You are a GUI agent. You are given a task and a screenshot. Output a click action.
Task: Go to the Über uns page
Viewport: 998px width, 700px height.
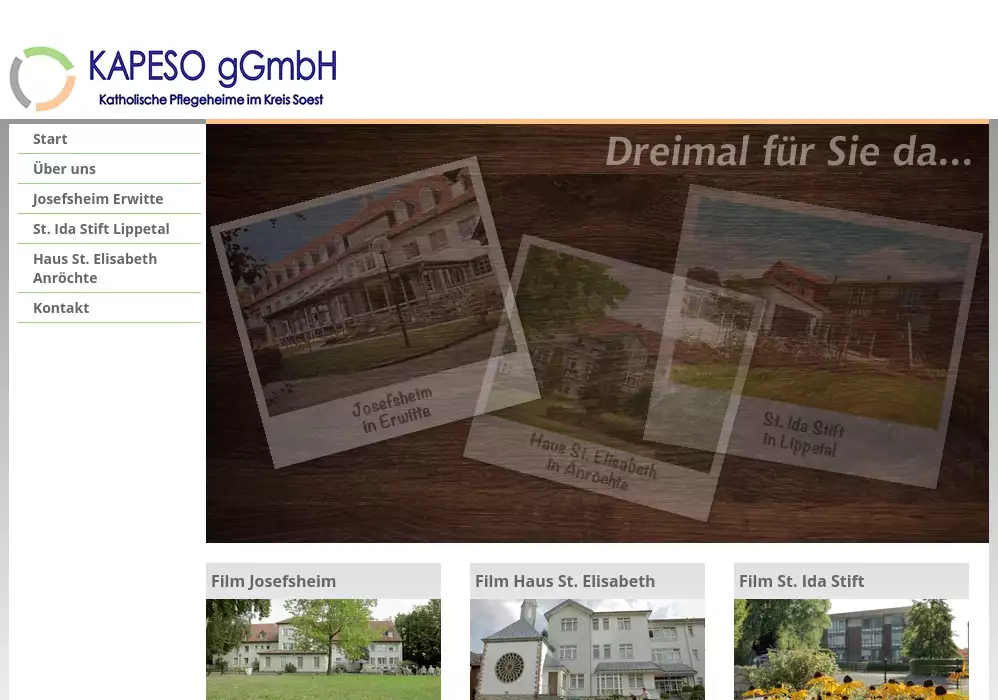pos(64,169)
